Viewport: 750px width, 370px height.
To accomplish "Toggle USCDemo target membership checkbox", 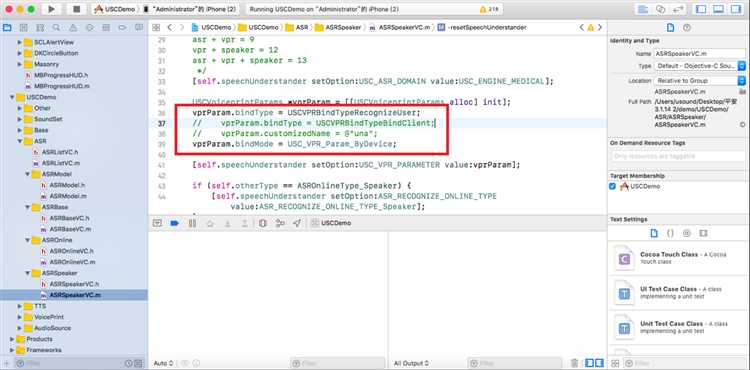I will pyautogui.click(x=613, y=186).
